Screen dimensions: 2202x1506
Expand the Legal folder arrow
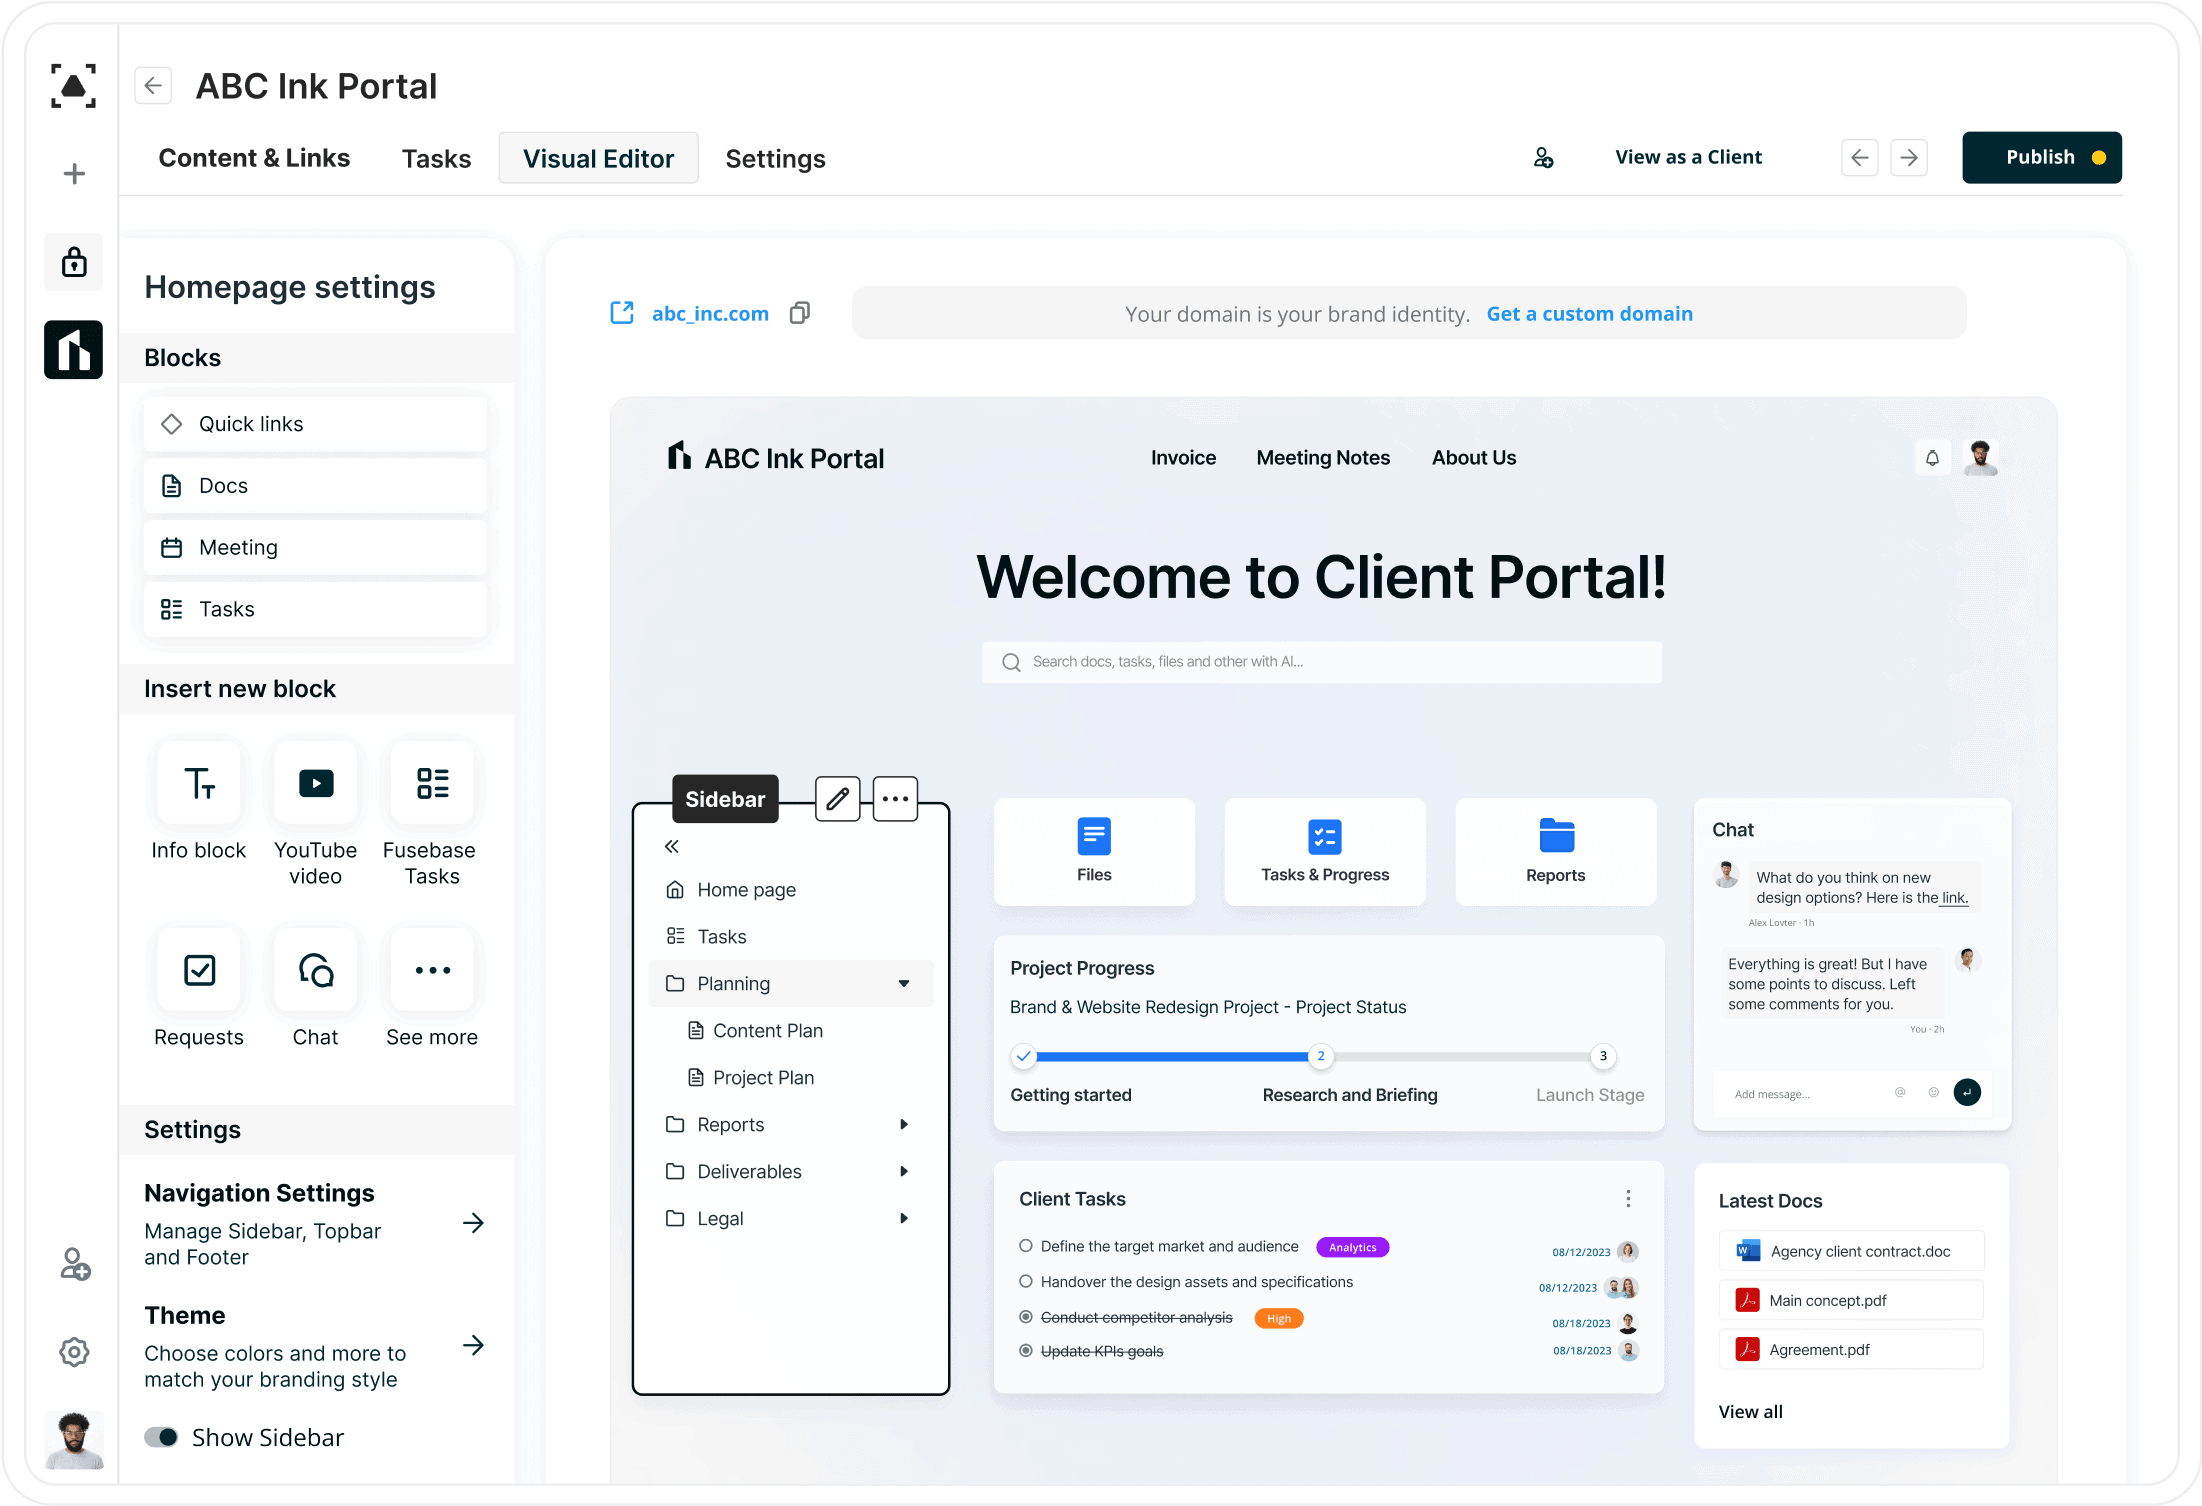point(904,1219)
